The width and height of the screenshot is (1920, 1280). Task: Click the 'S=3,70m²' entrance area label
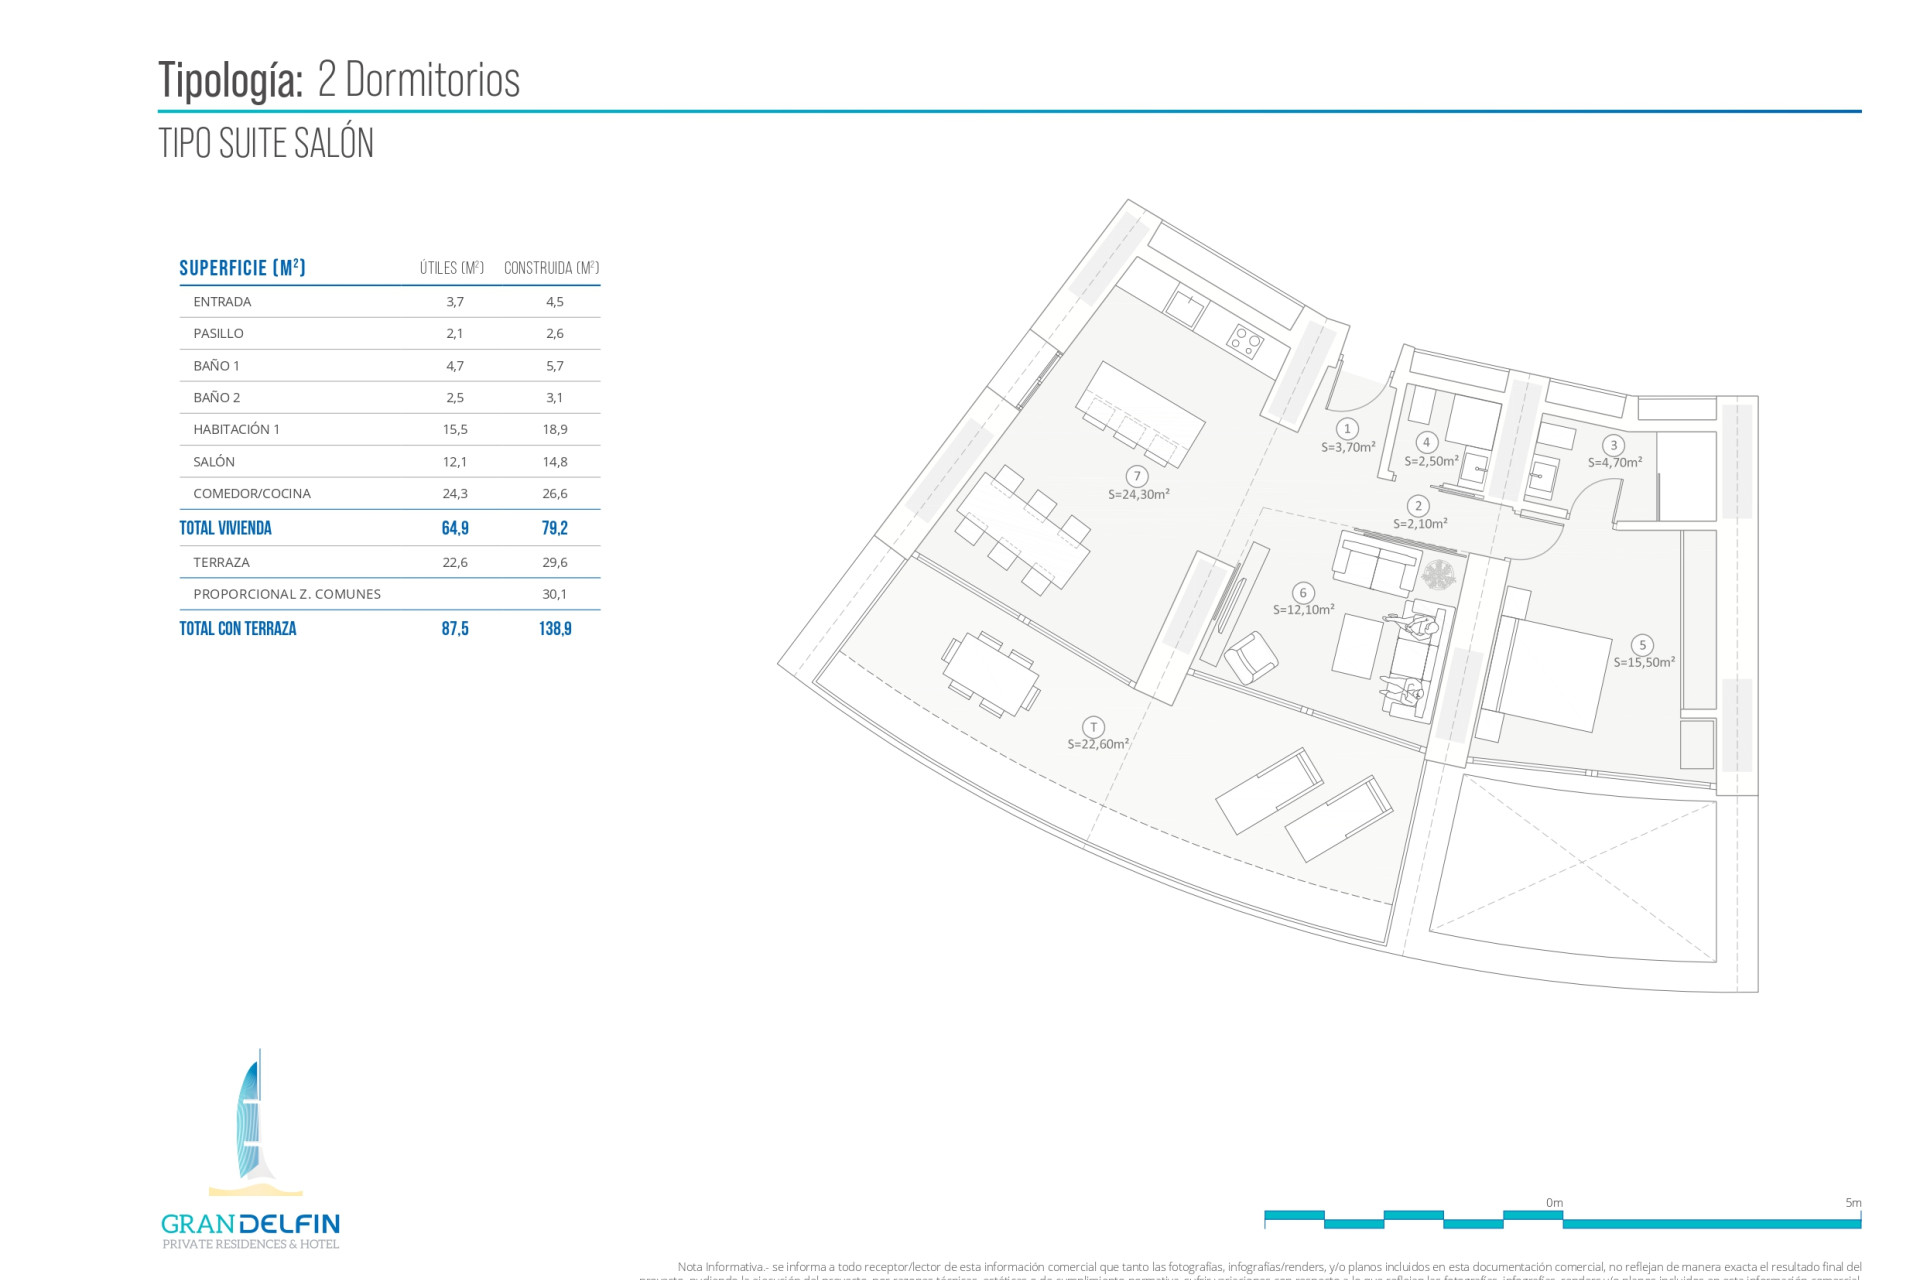(x=1349, y=447)
